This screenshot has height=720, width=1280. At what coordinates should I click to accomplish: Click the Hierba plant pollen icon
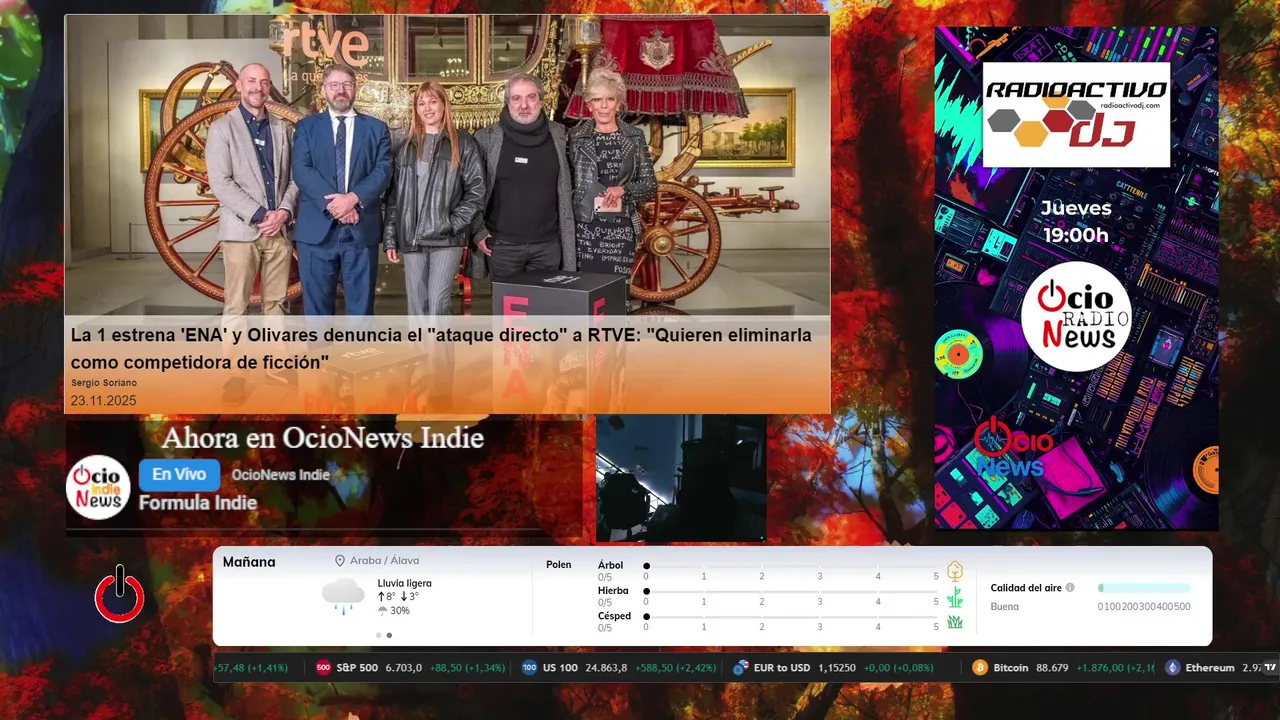click(955, 597)
